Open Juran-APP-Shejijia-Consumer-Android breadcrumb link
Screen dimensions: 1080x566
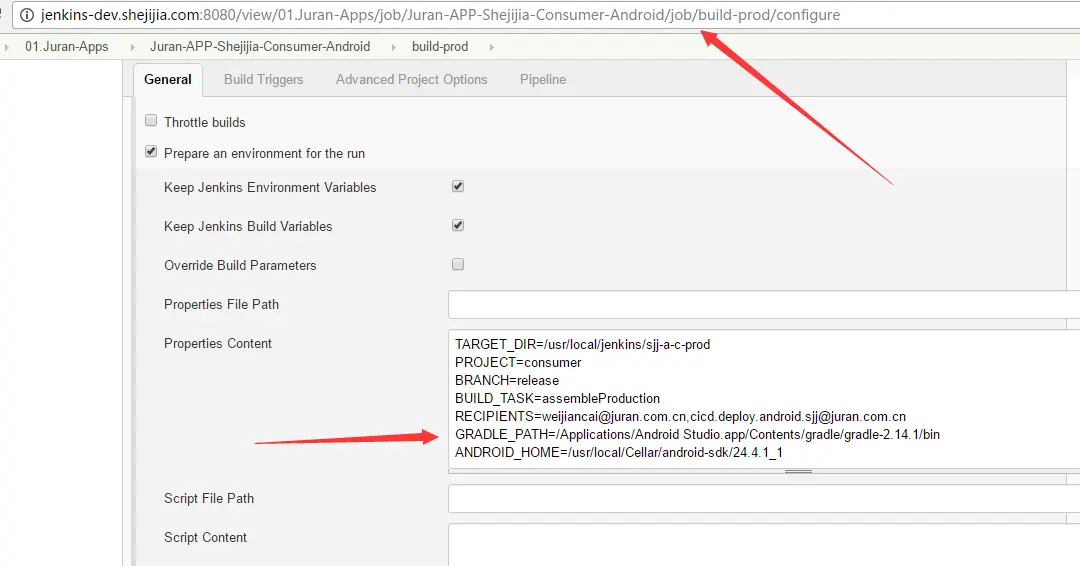tap(260, 46)
